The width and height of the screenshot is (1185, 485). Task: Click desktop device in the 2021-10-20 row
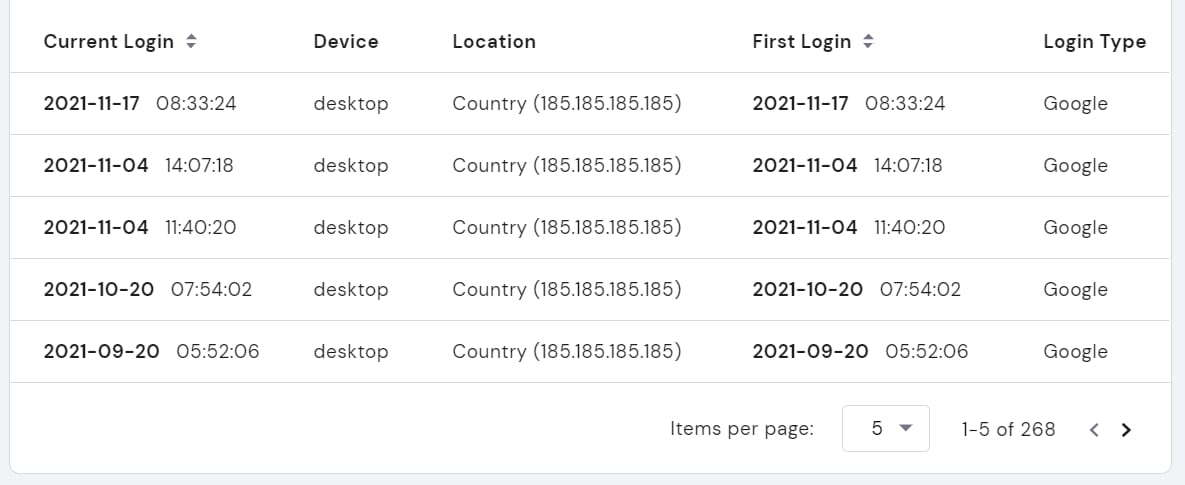(x=351, y=290)
